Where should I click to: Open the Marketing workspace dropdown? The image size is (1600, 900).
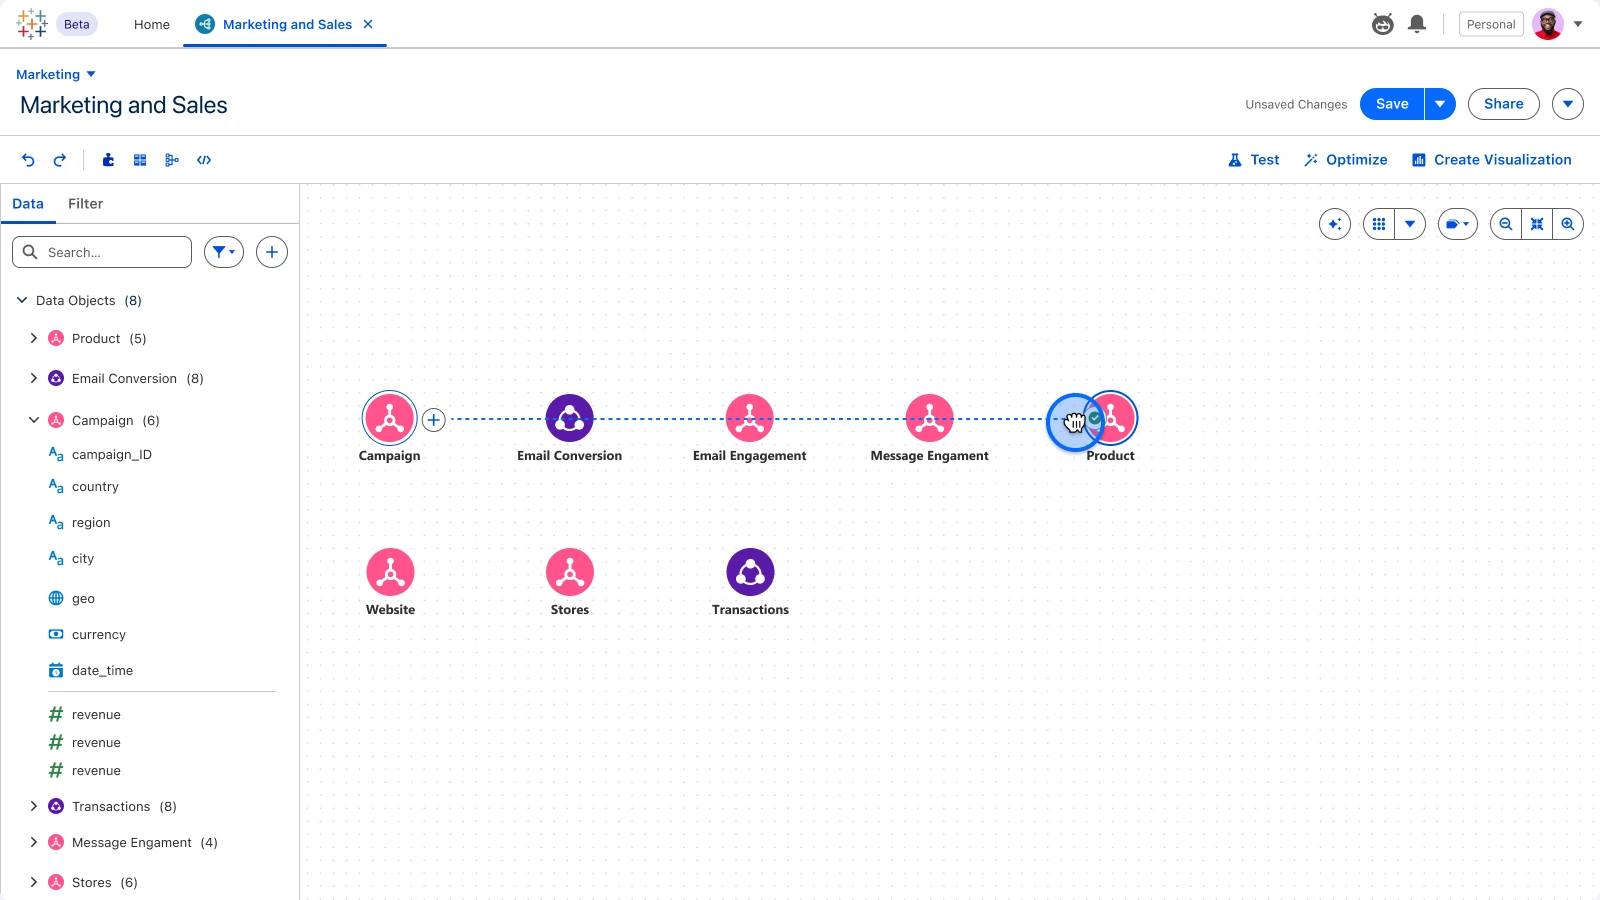(56, 74)
